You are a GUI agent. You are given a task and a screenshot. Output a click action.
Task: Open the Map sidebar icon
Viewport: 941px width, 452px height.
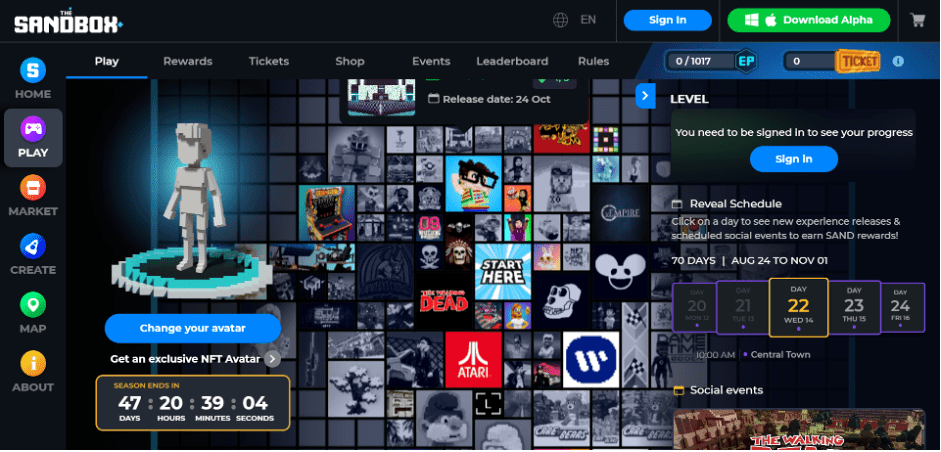click(x=33, y=305)
